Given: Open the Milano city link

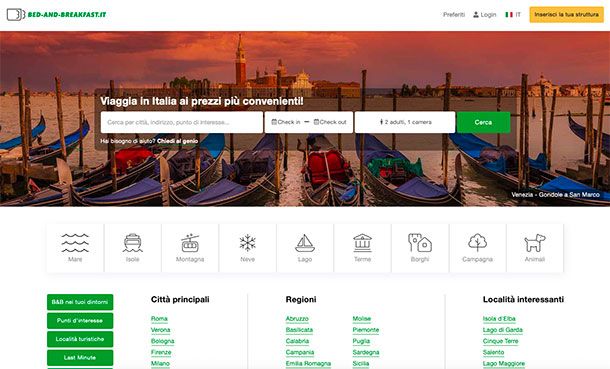Looking at the screenshot, I should (160, 364).
